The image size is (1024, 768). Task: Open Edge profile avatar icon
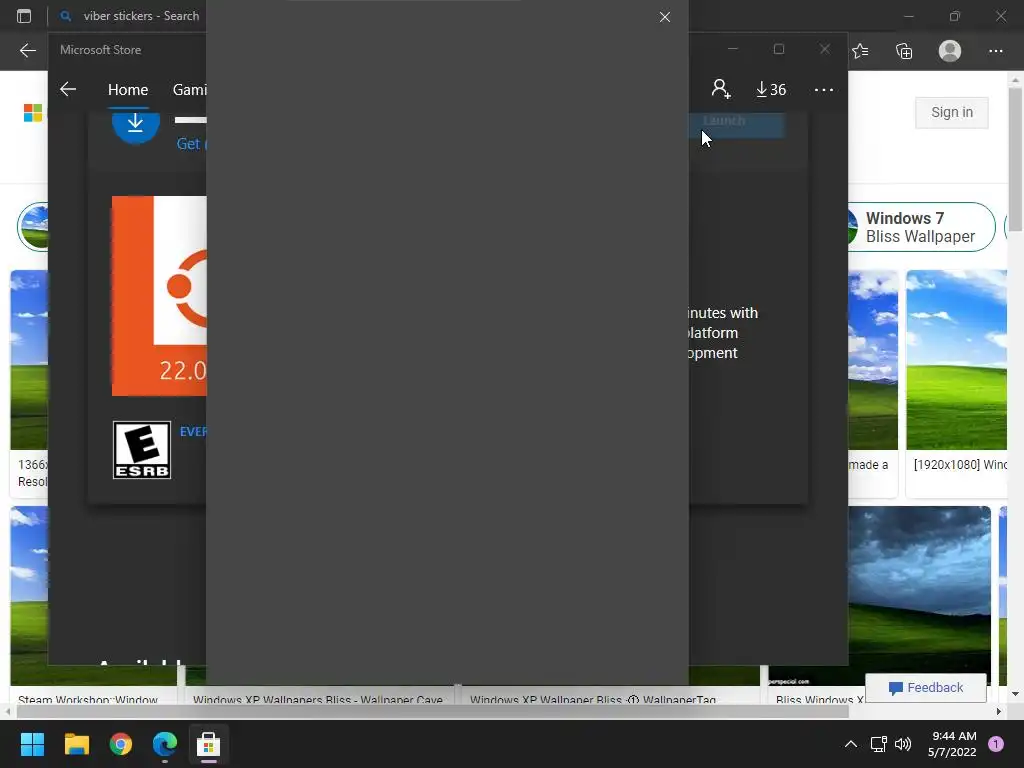pyautogui.click(x=950, y=51)
